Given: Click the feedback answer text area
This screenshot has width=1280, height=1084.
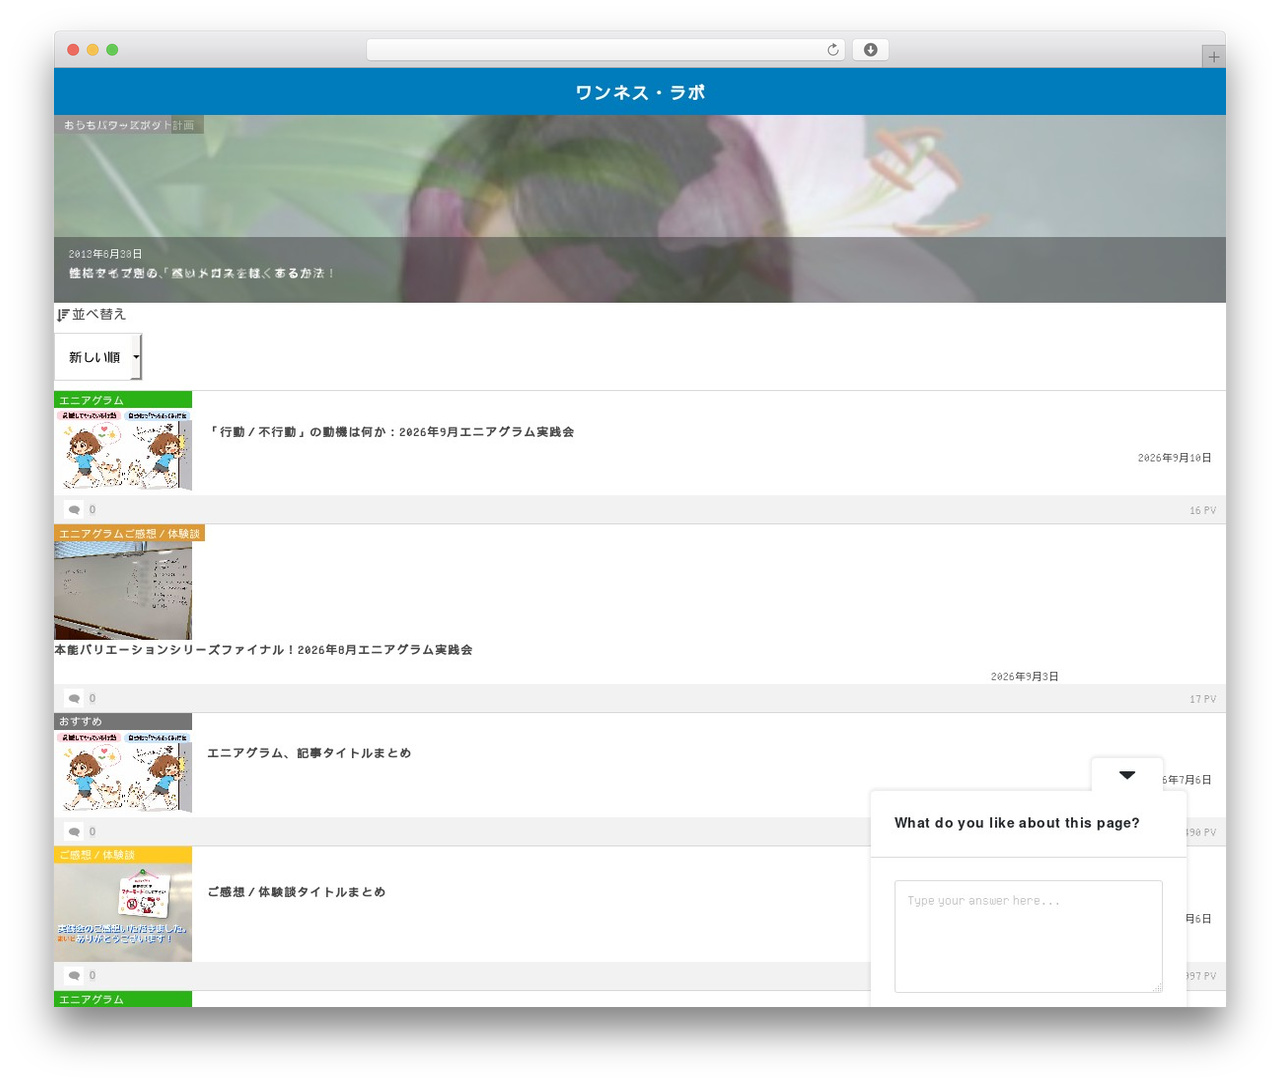Looking at the screenshot, I should [x=1028, y=936].
